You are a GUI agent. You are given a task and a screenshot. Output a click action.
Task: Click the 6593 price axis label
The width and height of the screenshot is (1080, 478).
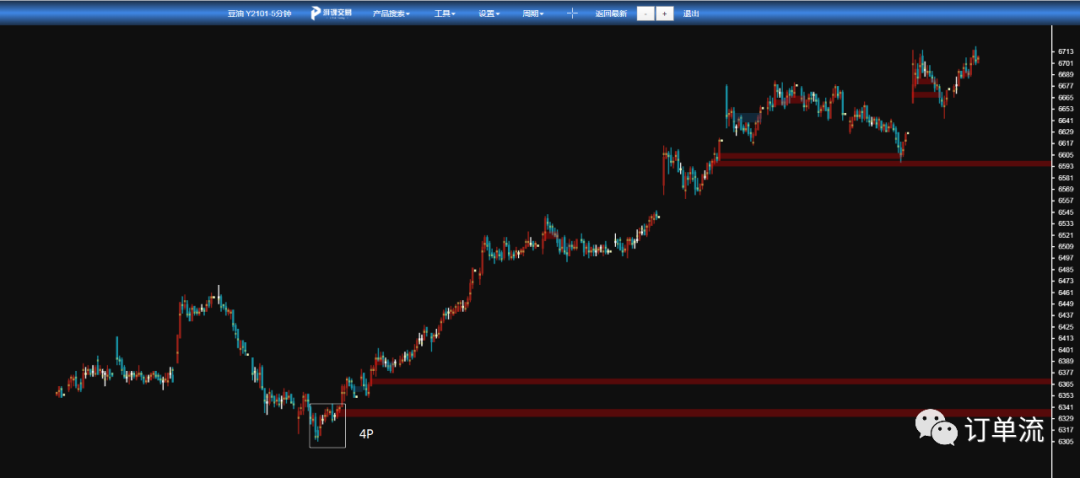(1065, 166)
